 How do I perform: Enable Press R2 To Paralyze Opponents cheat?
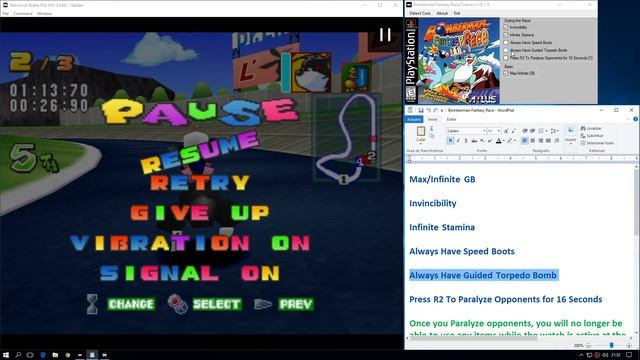coord(506,58)
